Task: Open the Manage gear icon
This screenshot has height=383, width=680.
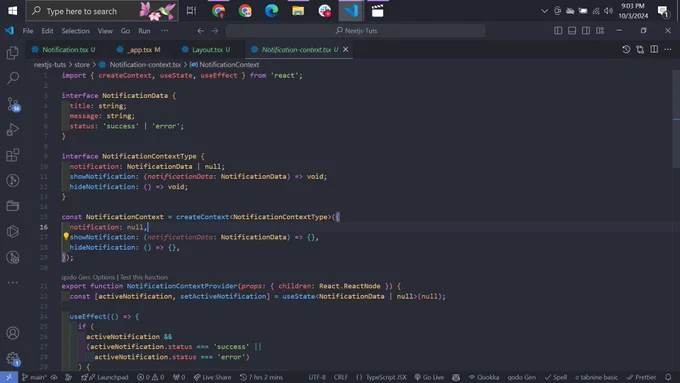Action: (x=13, y=359)
